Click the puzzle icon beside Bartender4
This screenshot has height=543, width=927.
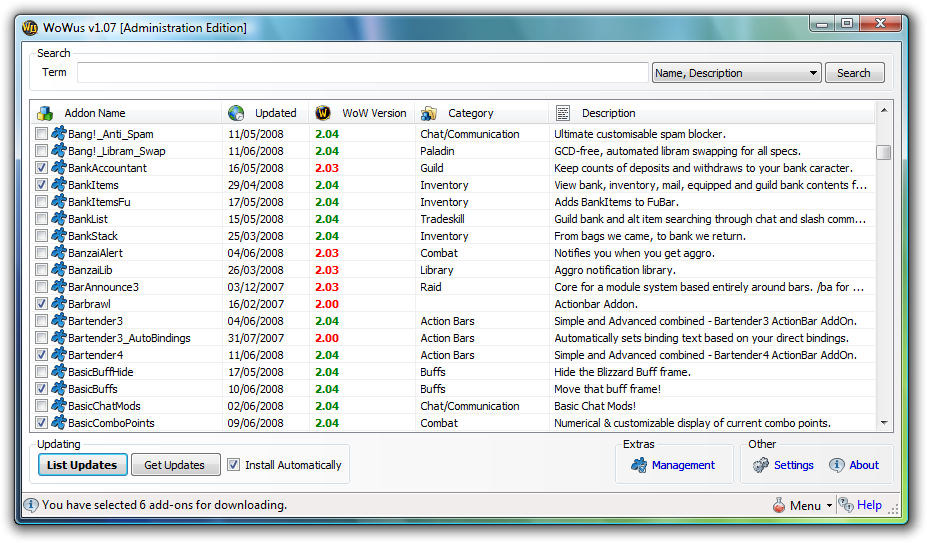tap(59, 355)
